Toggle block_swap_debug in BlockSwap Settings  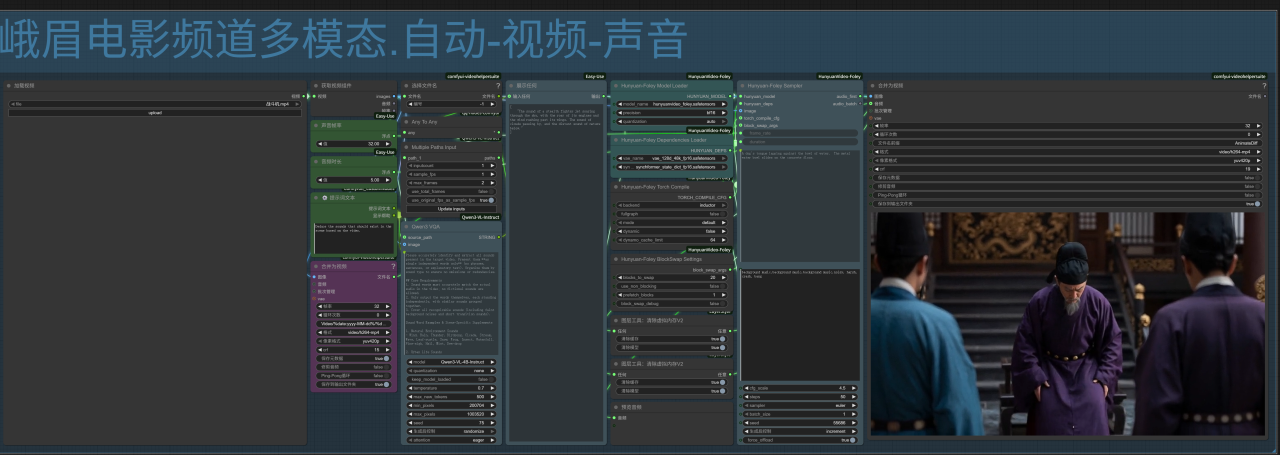click(x=673, y=303)
